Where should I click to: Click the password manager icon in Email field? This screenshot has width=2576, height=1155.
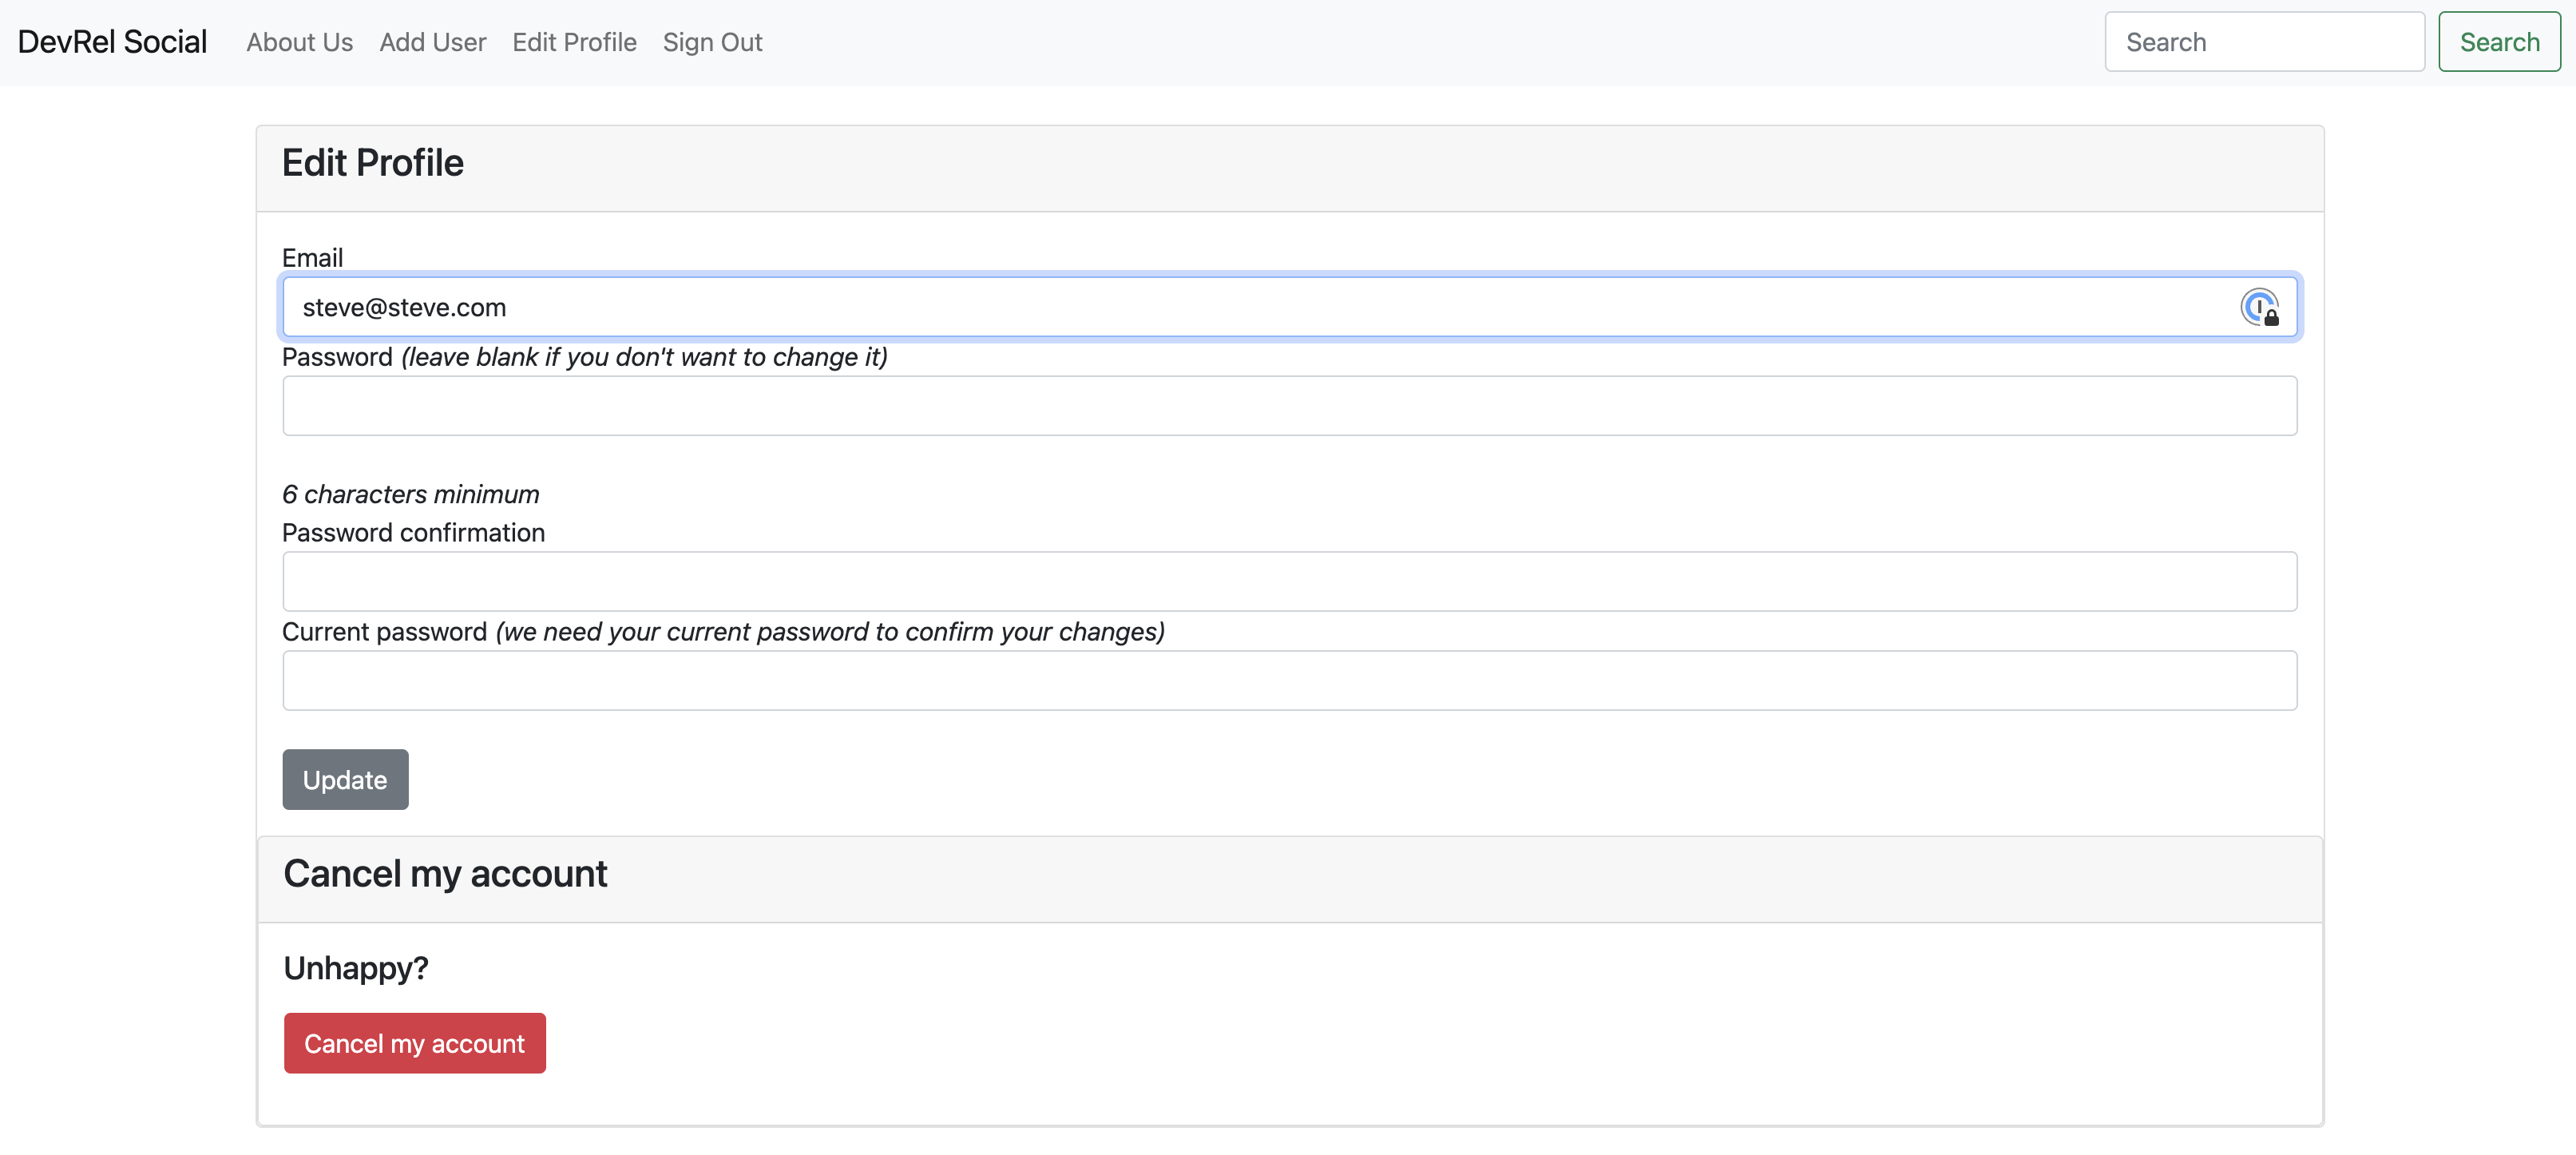(x=2259, y=307)
